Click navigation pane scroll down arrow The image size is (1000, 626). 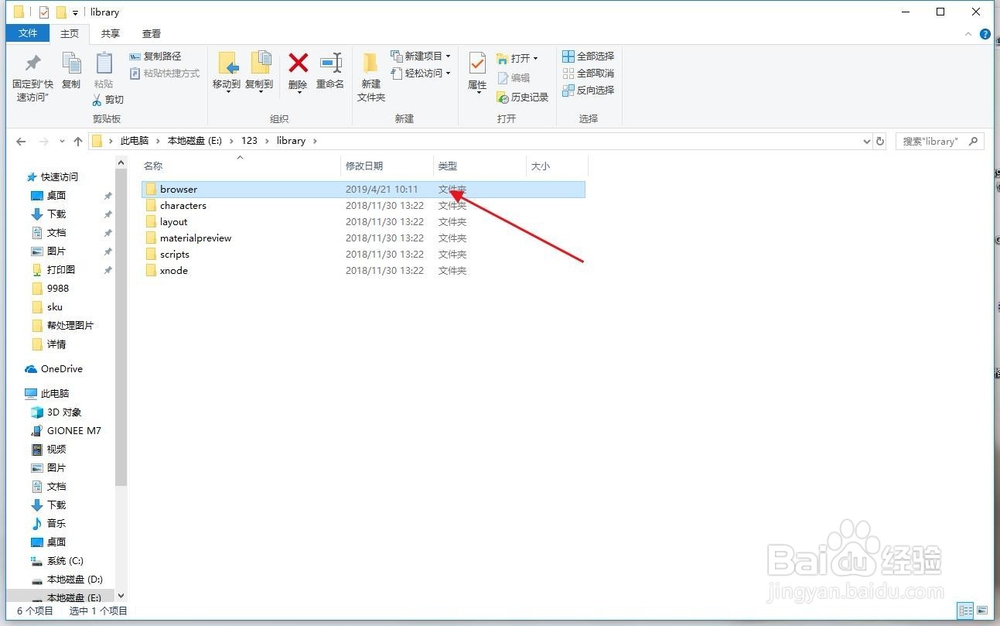[121, 596]
